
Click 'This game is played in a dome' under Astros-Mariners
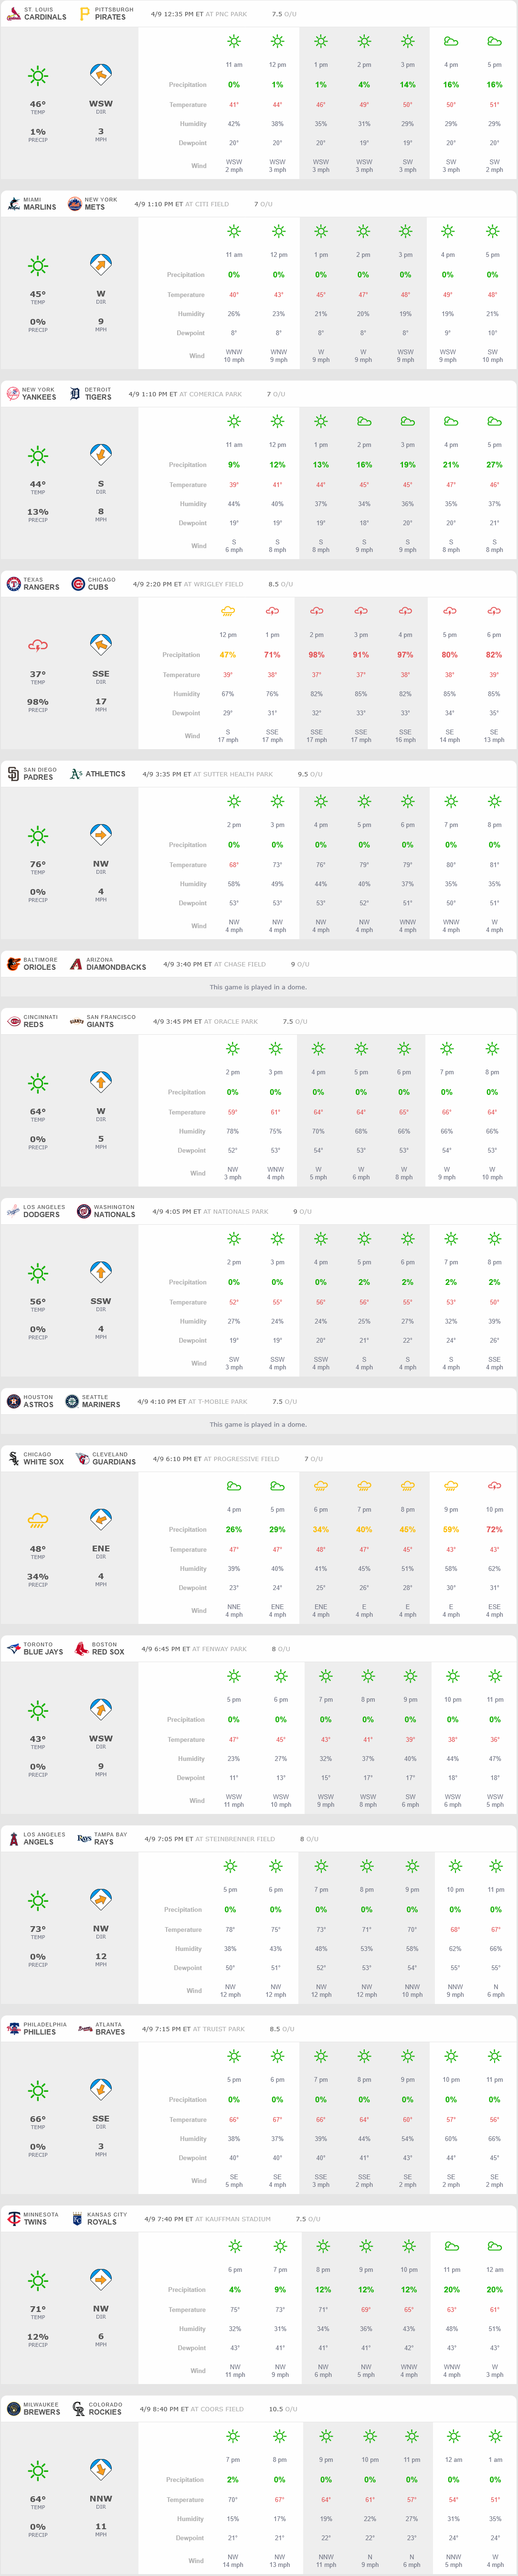258,1424
